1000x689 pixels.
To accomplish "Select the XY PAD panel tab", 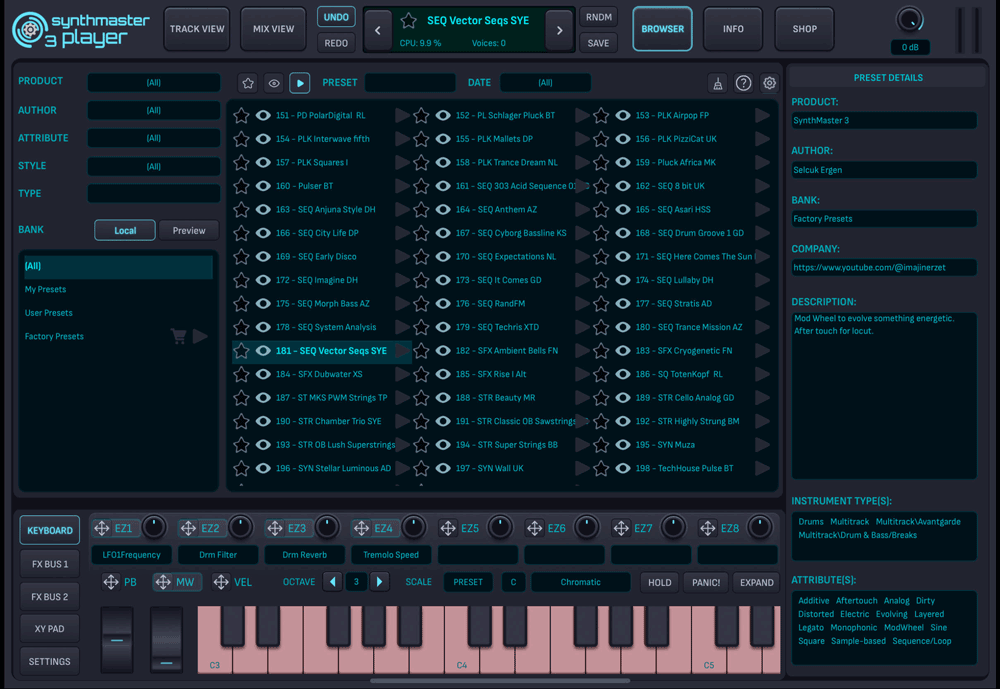I will pos(50,628).
